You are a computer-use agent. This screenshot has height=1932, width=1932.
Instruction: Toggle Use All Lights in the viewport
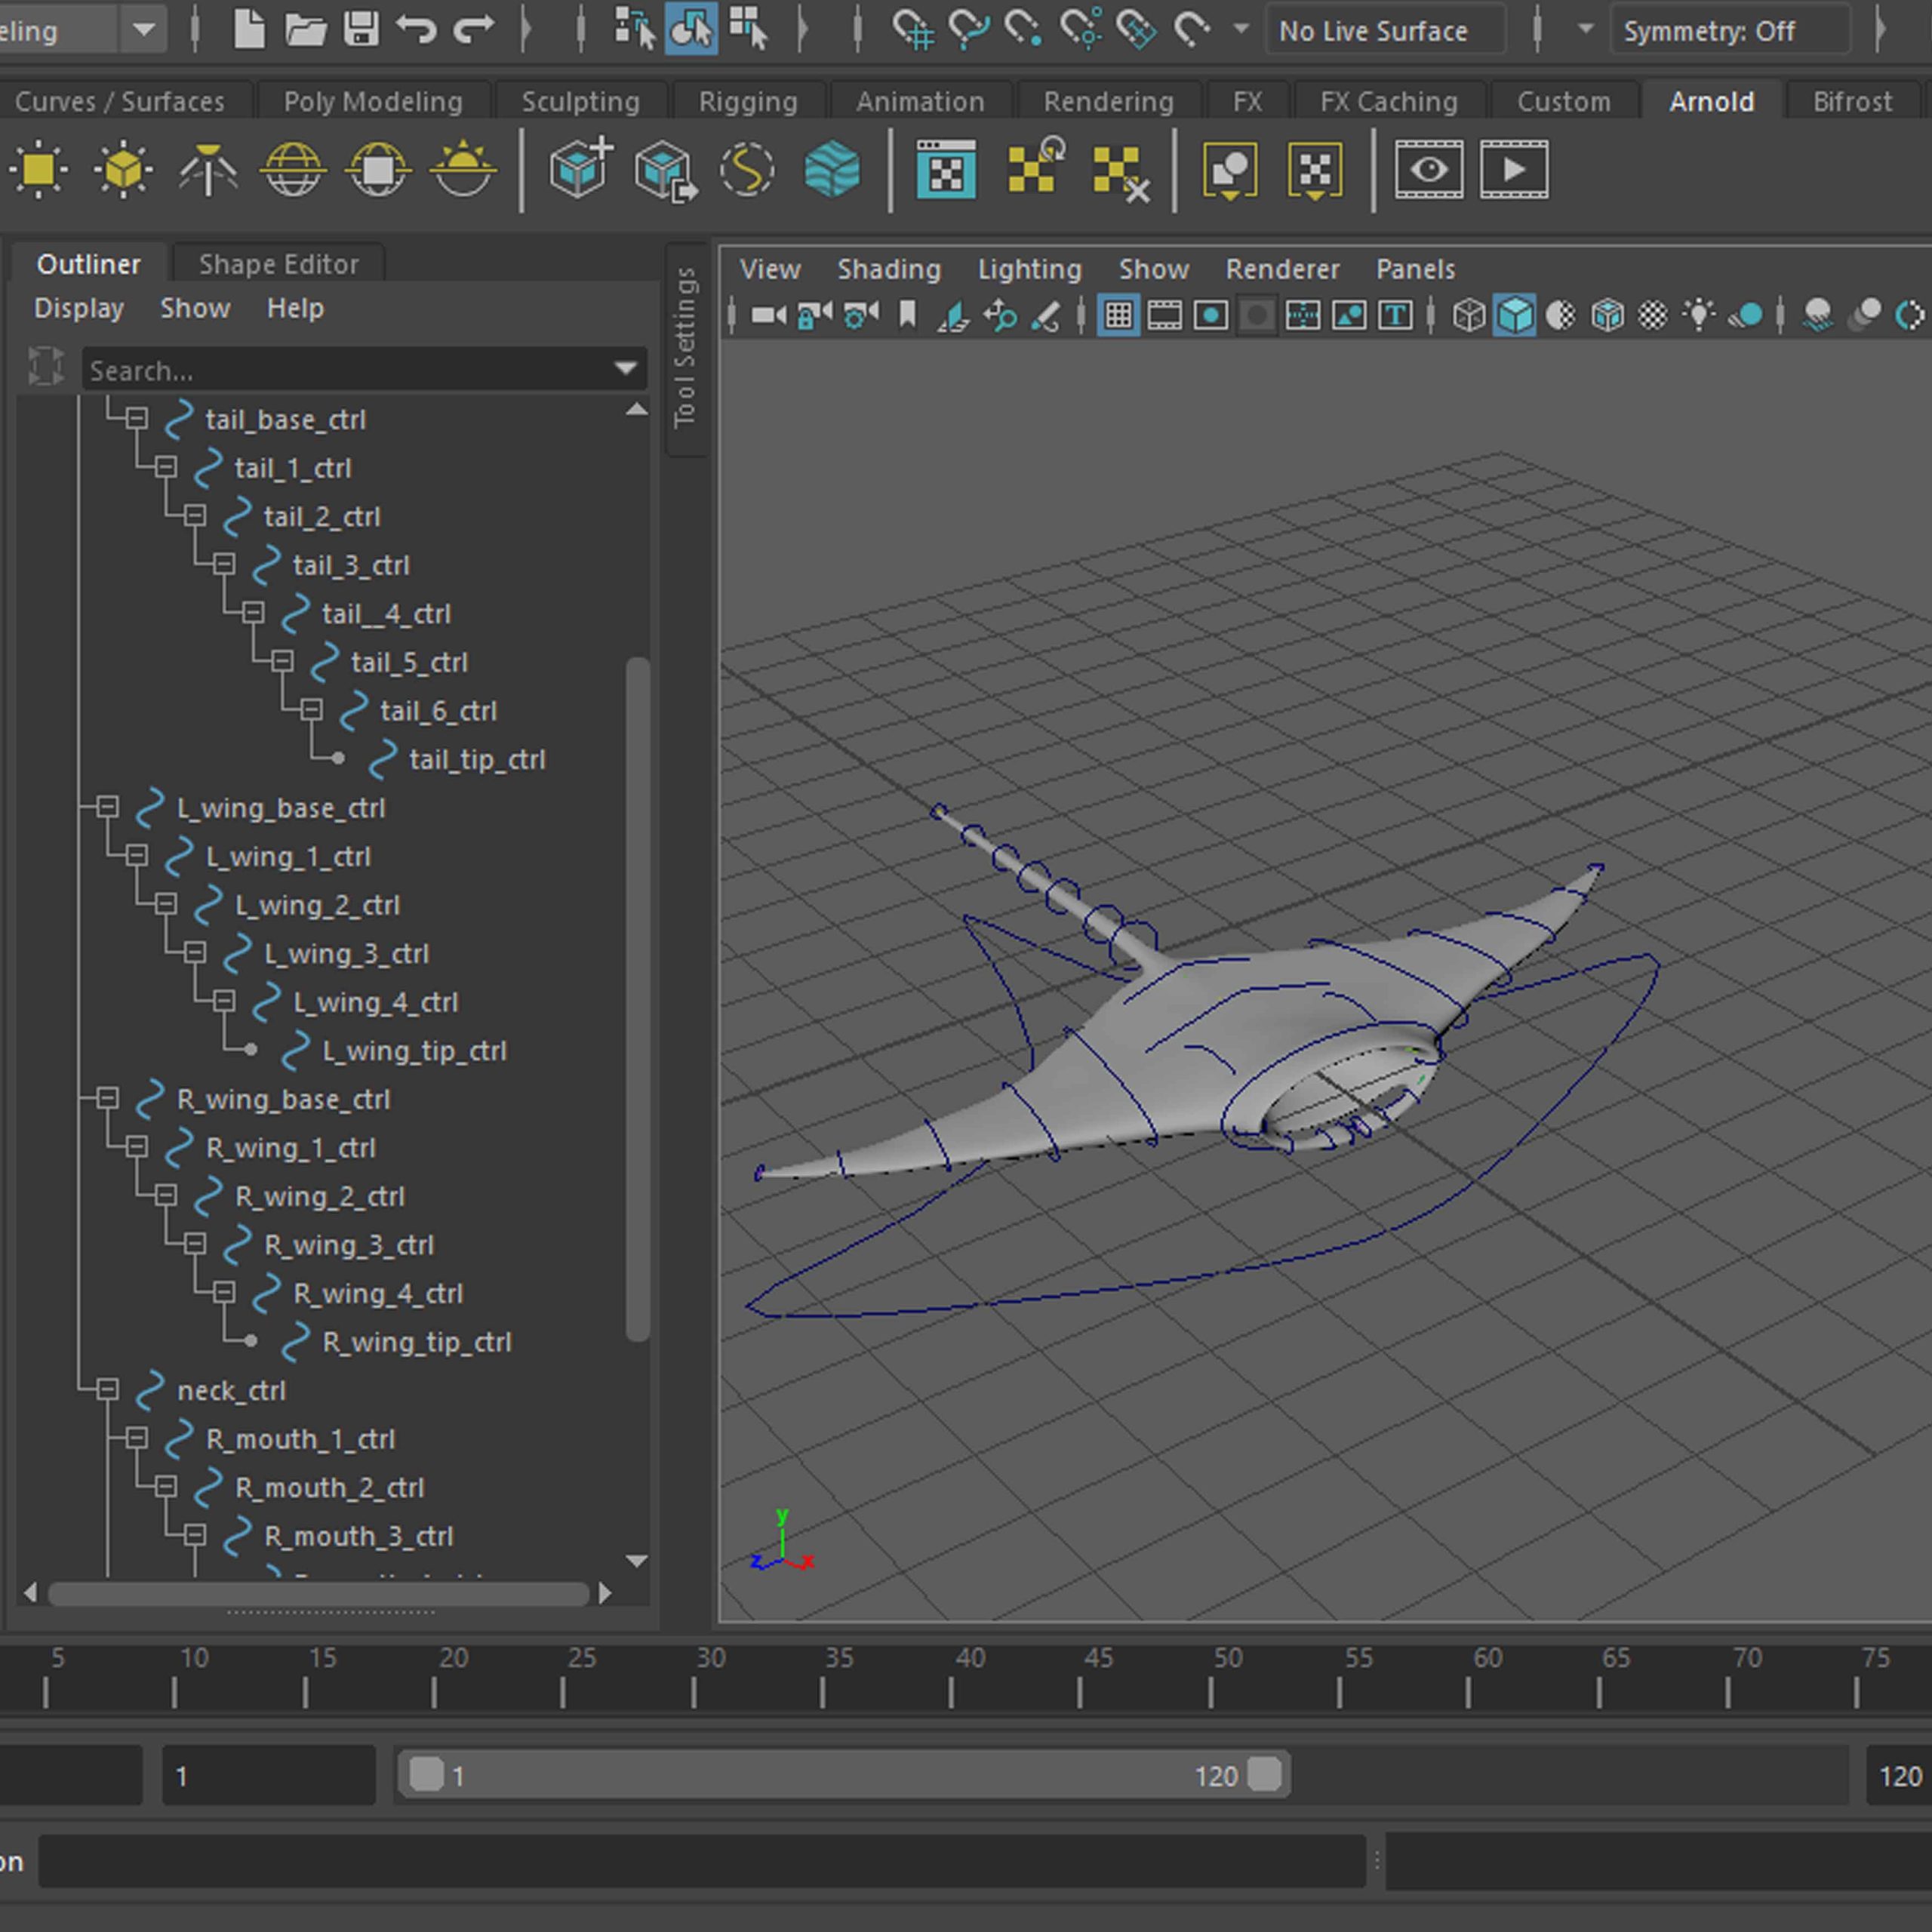tap(1699, 316)
